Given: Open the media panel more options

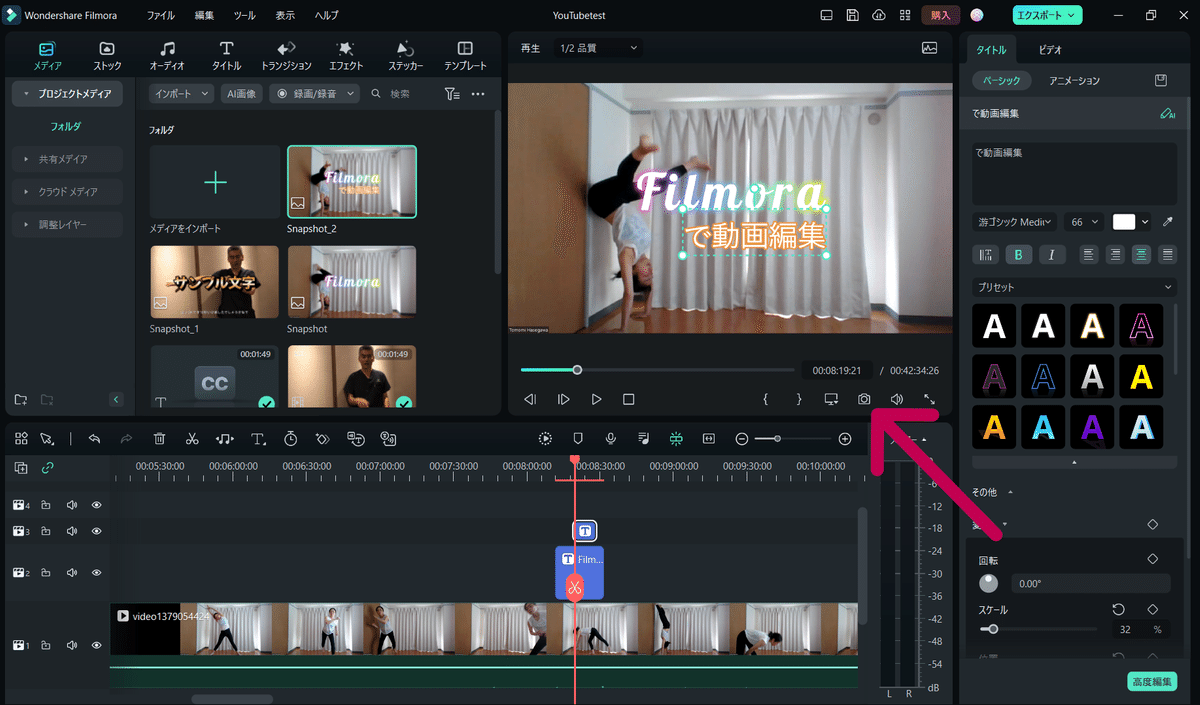Looking at the screenshot, I should click(478, 94).
